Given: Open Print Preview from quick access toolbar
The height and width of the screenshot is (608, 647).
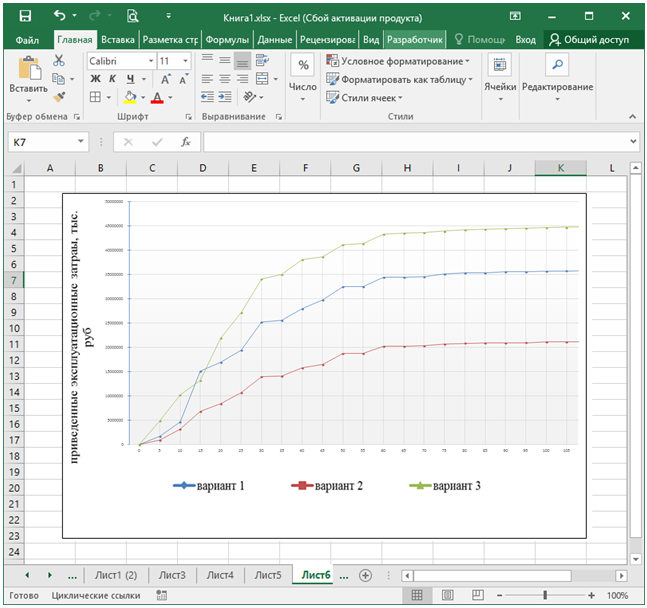Looking at the screenshot, I should pyautogui.click(x=132, y=16).
